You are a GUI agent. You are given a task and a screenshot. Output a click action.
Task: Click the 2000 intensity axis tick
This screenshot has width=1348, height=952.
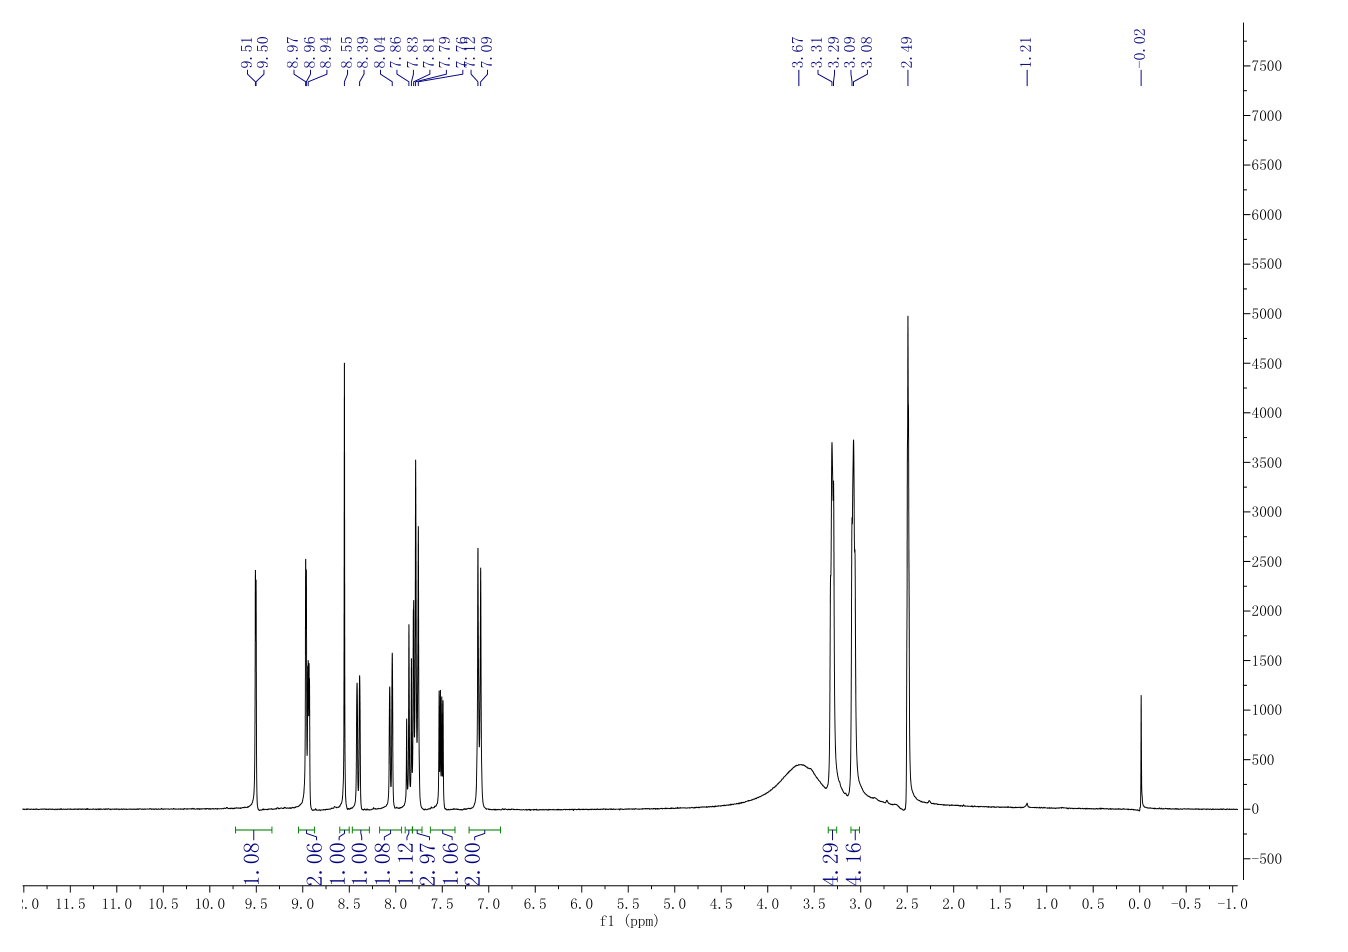click(1268, 611)
